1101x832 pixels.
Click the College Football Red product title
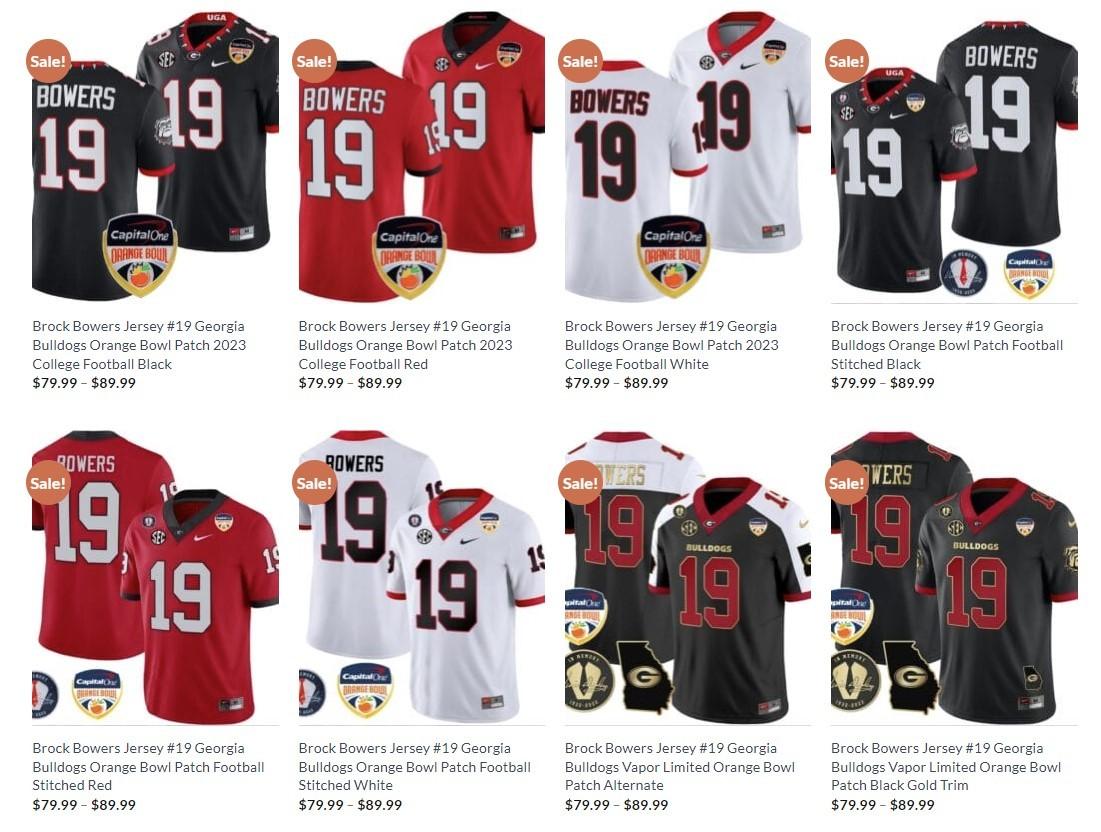pos(405,345)
